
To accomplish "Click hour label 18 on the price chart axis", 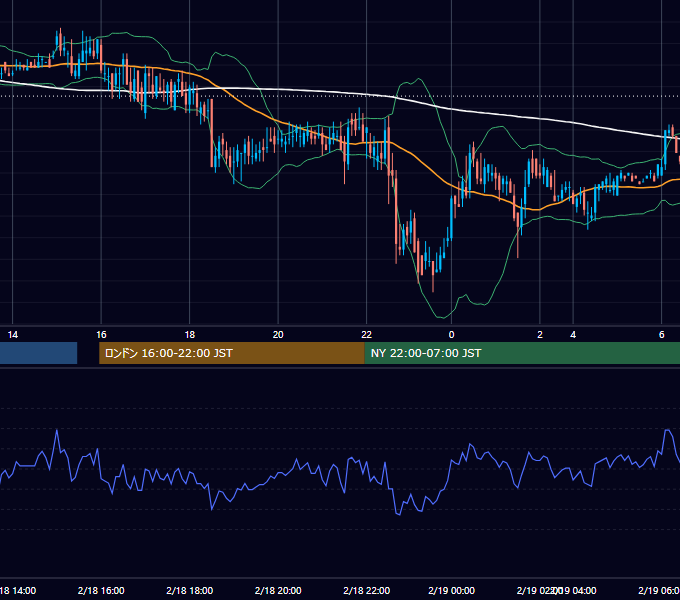I will 190,335.
